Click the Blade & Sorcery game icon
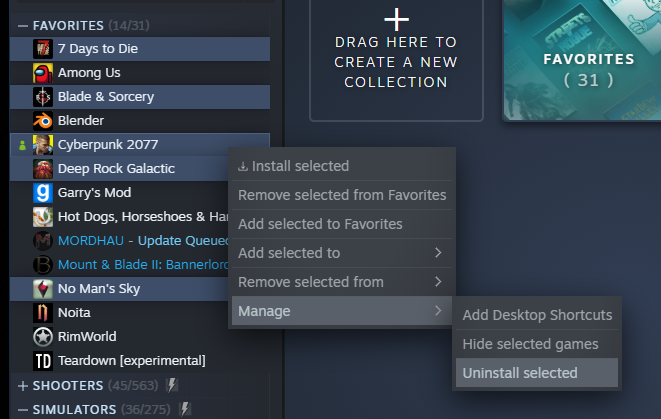661x419 pixels. coord(43,97)
